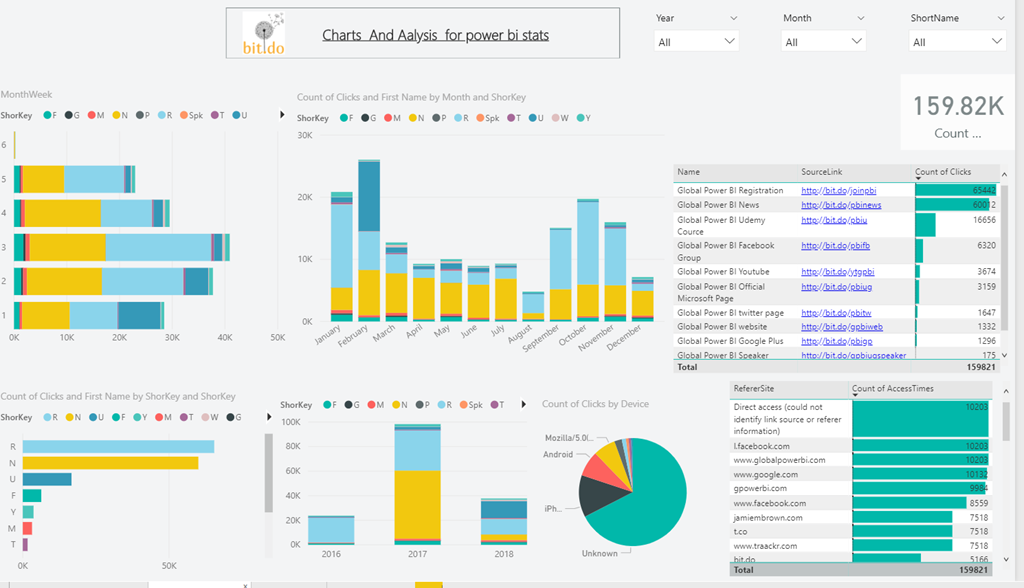Open the Year slicer's All combo box
Image resolution: width=1024 pixels, height=588 pixels.
tap(696, 42)
